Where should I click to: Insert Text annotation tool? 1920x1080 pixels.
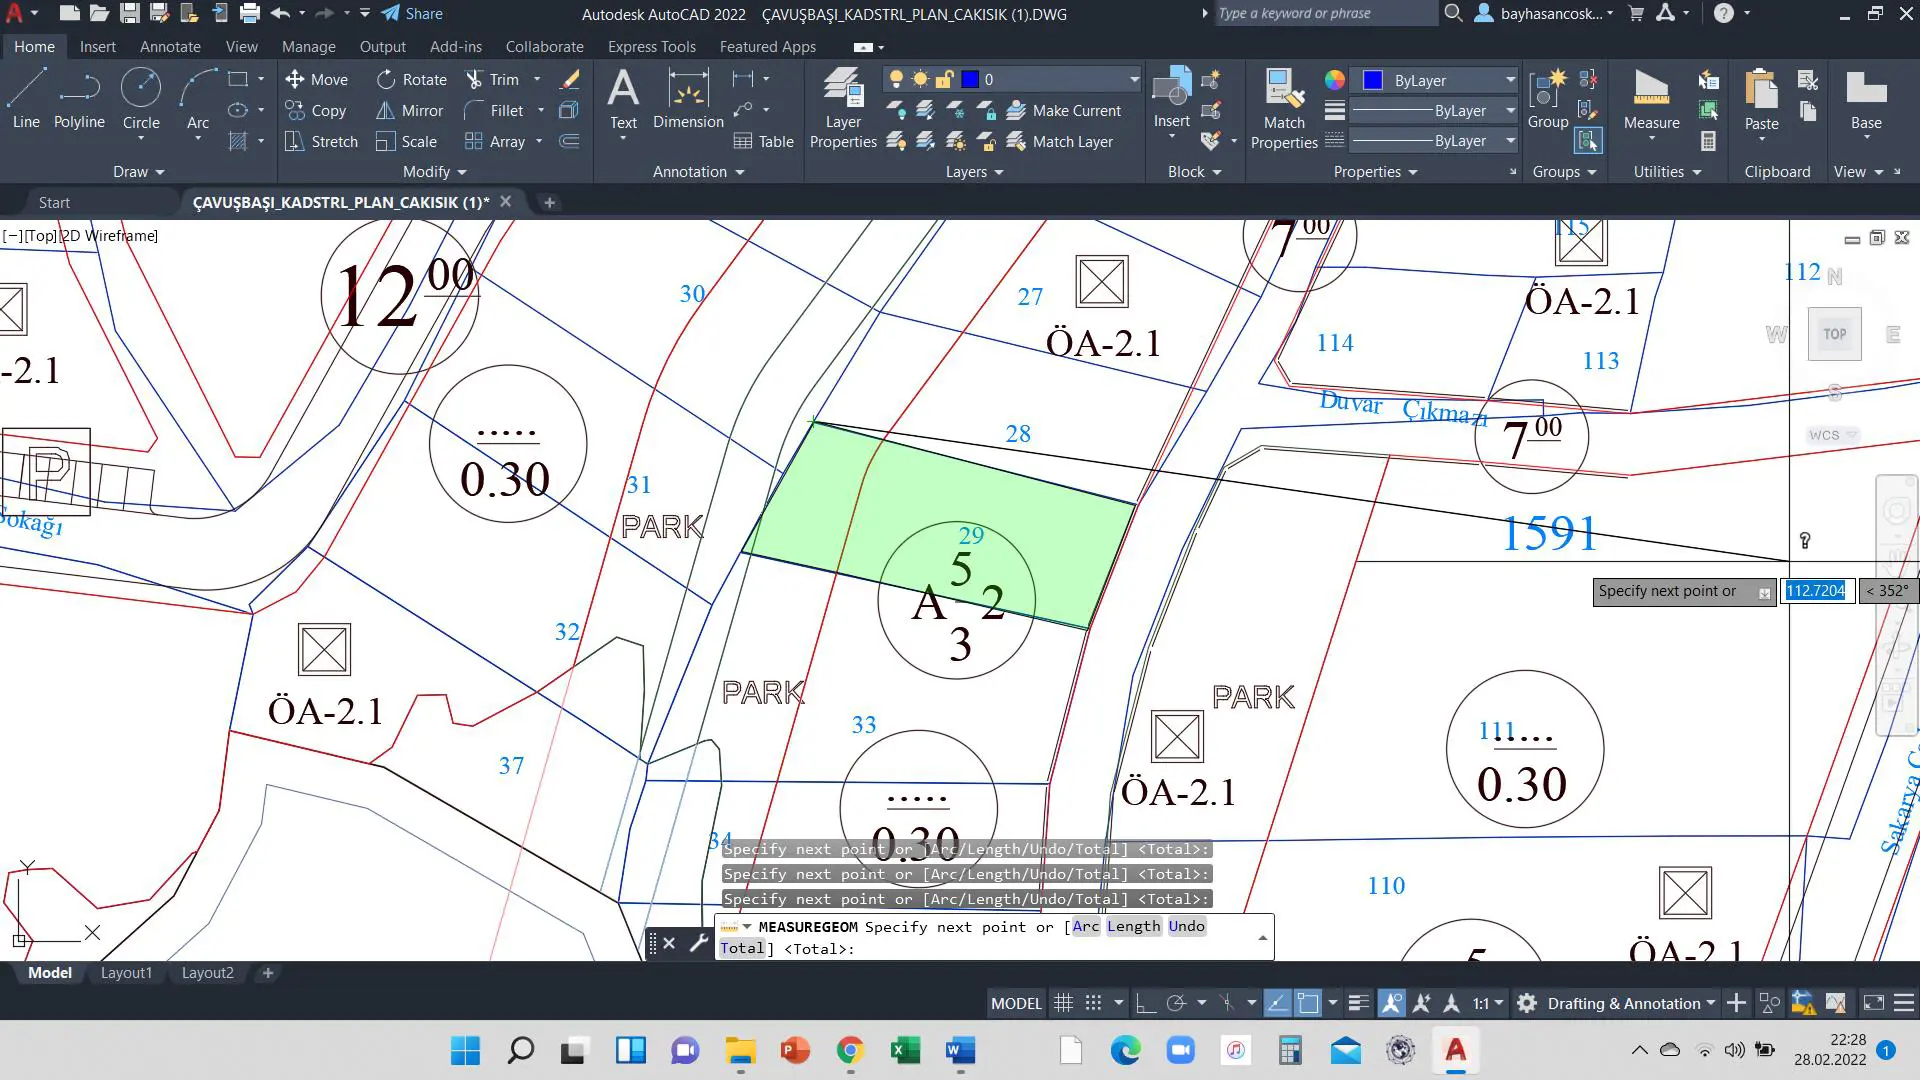point(623,98)
